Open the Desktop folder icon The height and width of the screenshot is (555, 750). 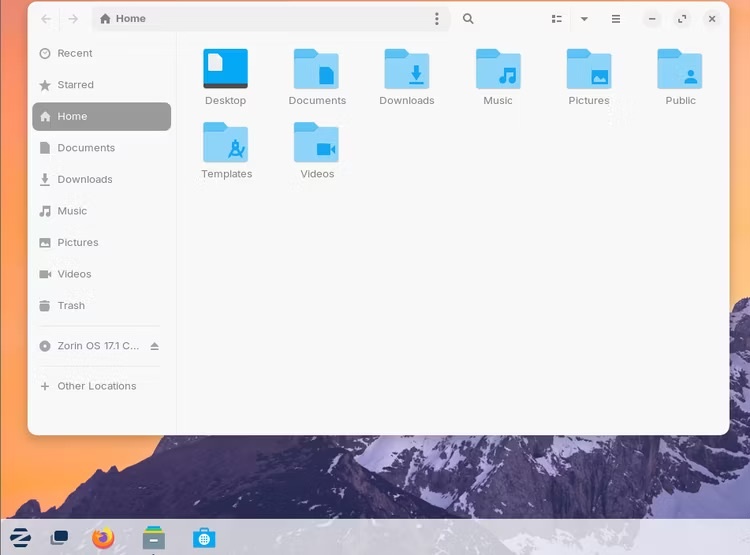pyautogui.click(x=225, y=69)
